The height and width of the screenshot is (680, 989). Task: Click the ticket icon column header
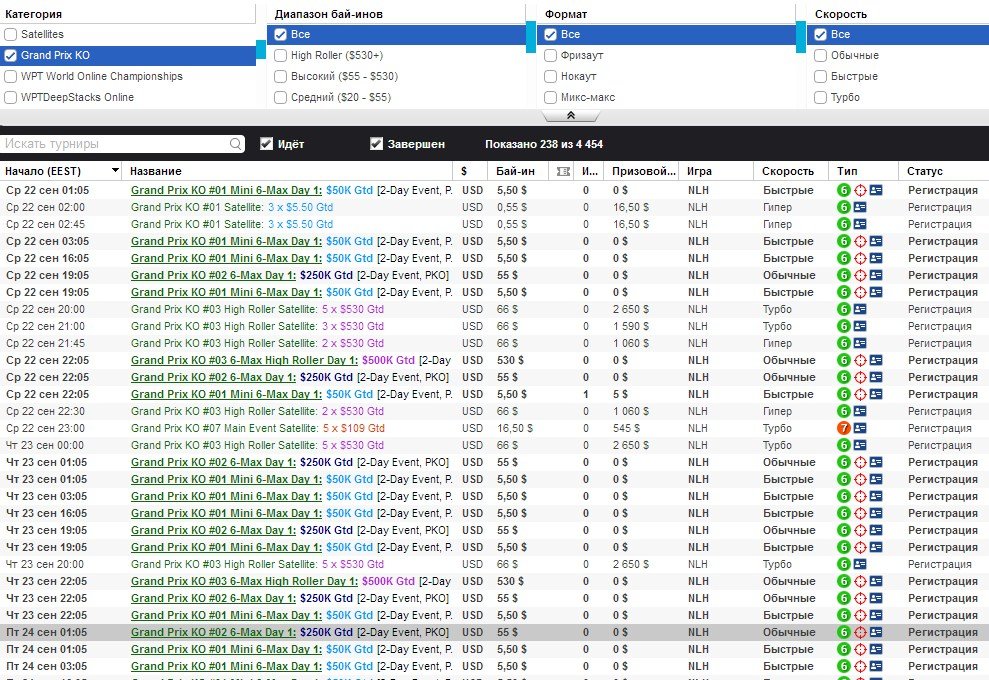point(564,171)
